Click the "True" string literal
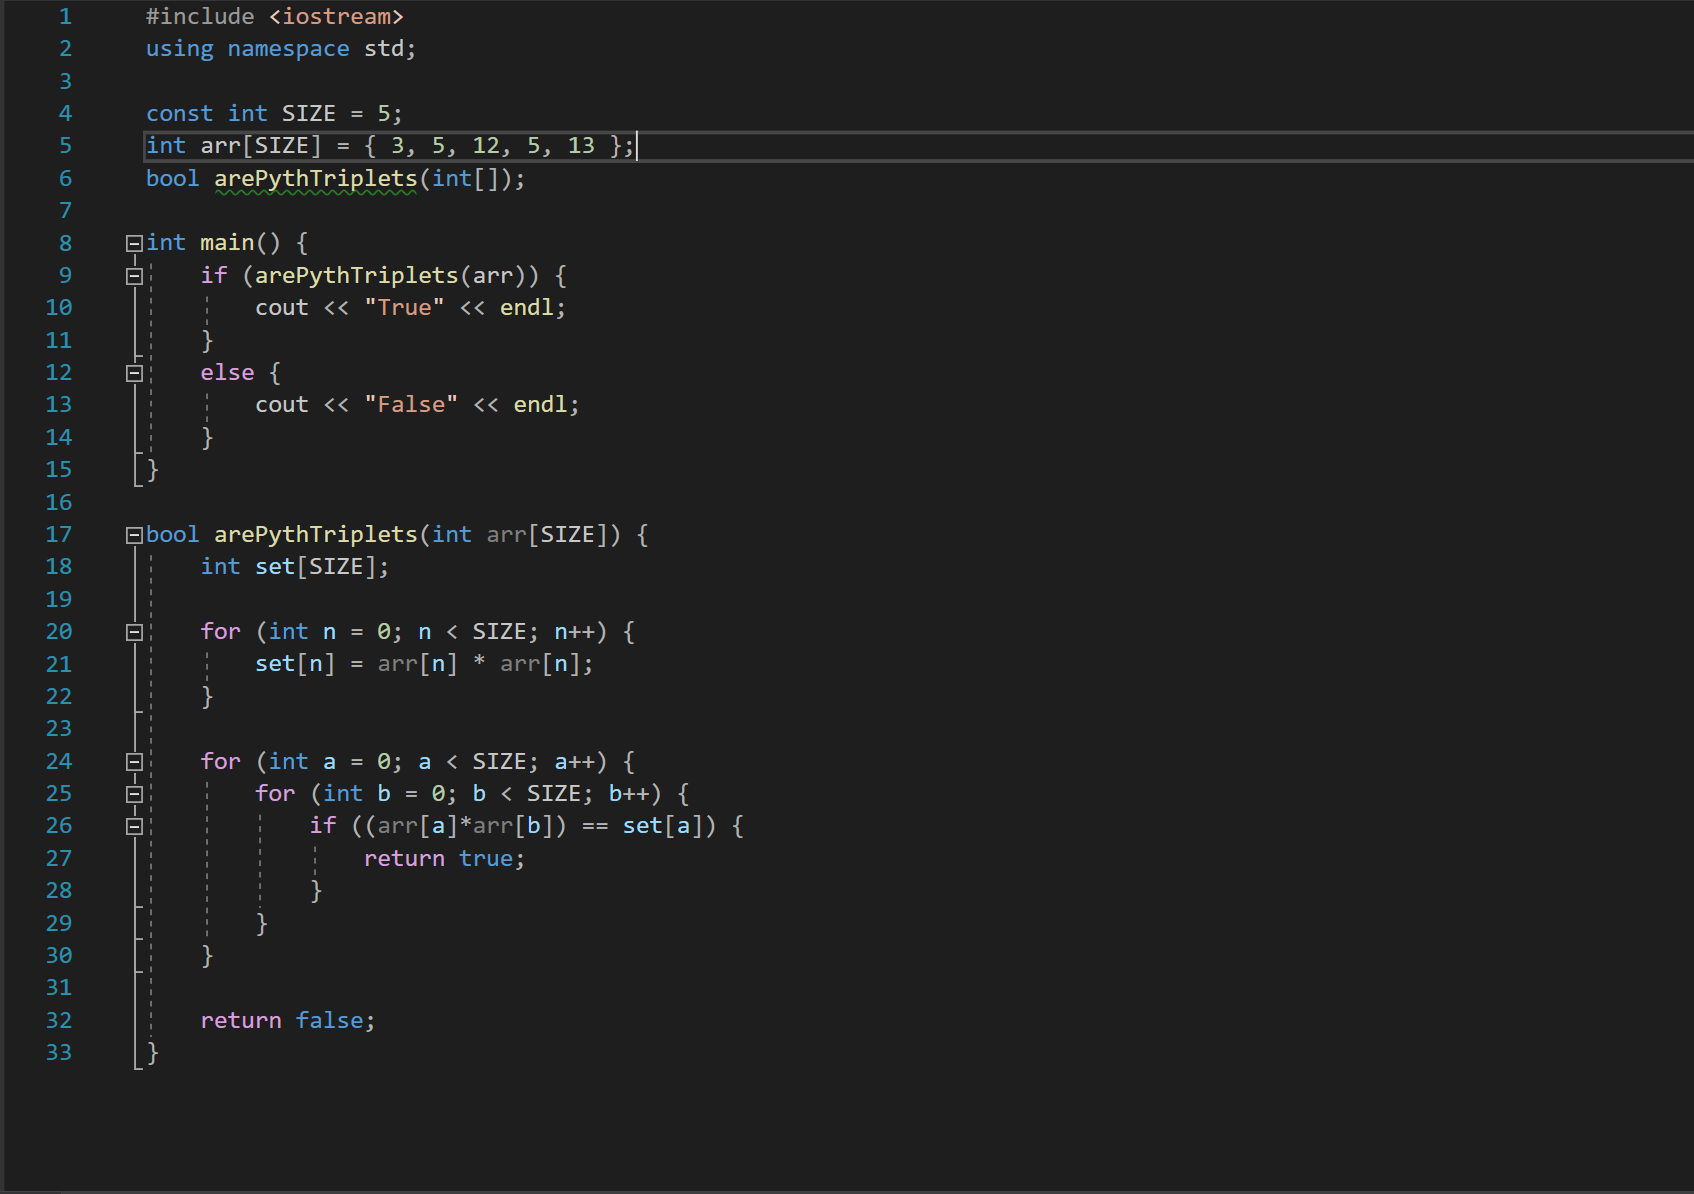The width and height of the screenshot is (1694, 1194). click(x=404, y=308)
